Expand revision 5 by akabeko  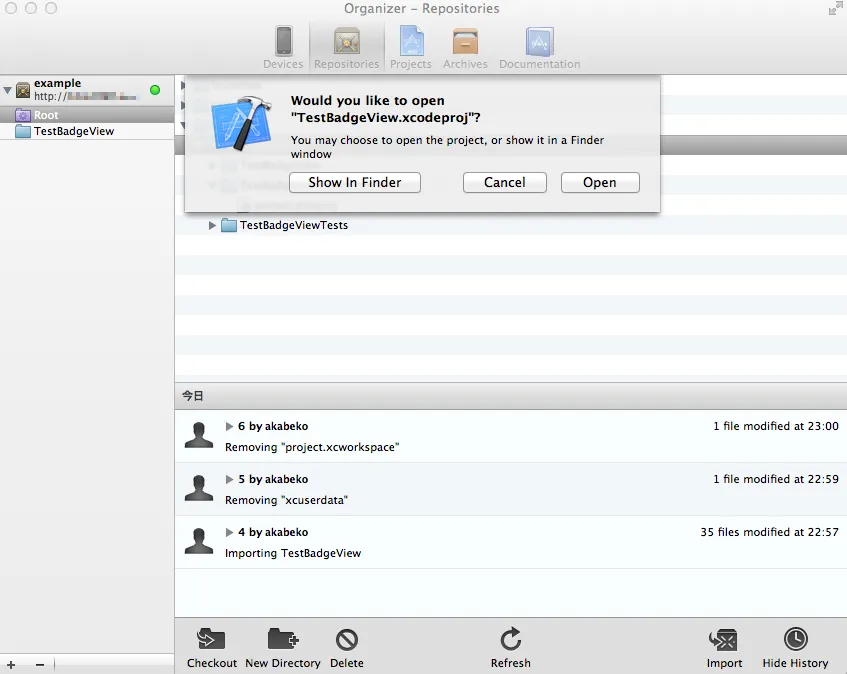230,479
